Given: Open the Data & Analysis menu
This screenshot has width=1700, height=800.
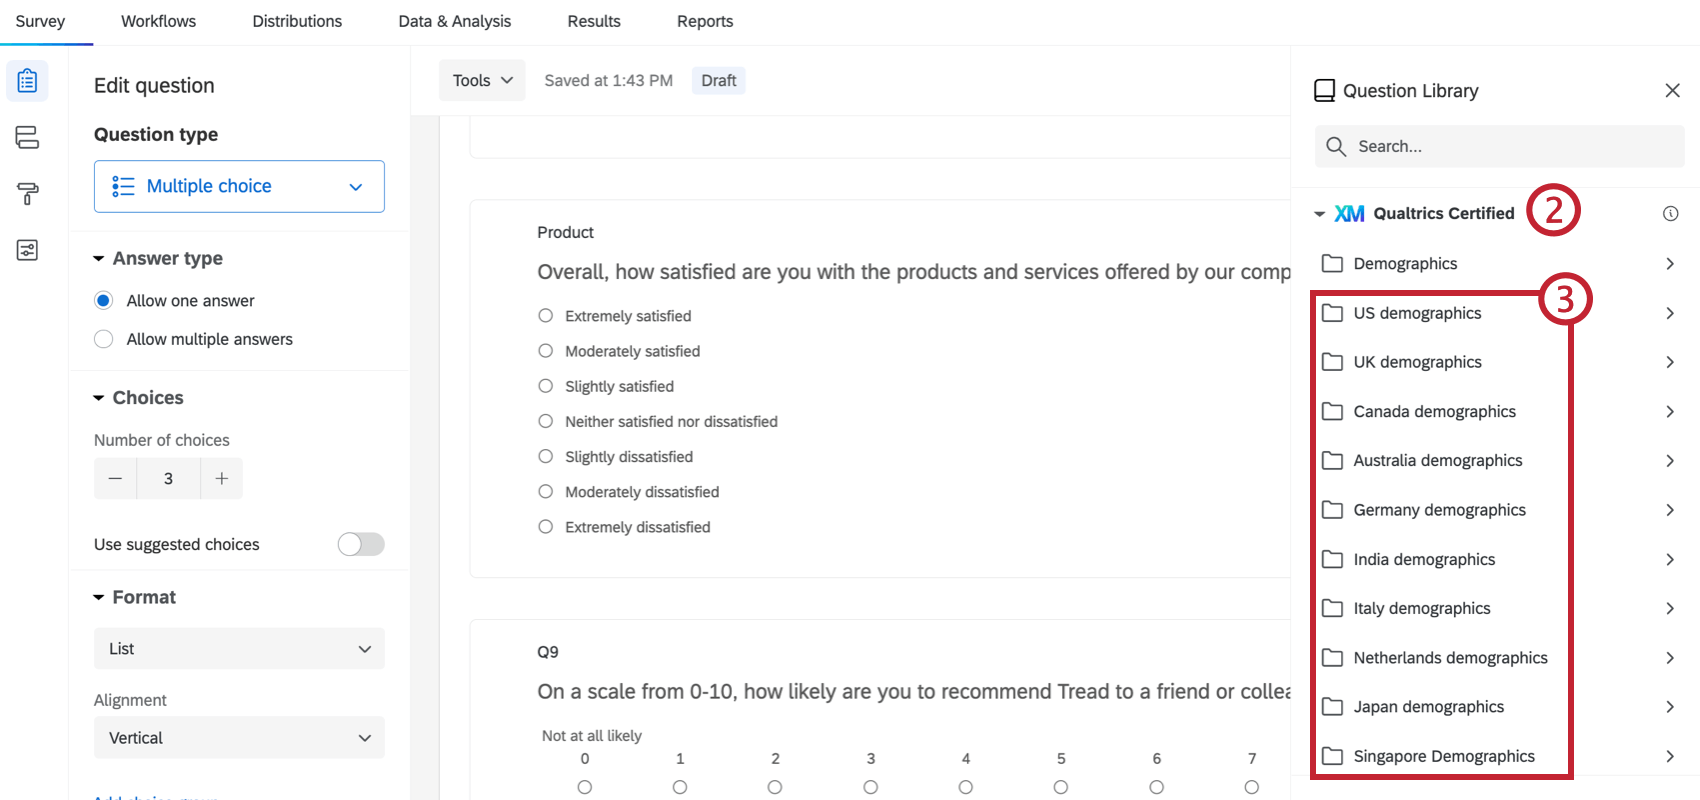Looking at the screenshot, I should [x=455, y=20].
